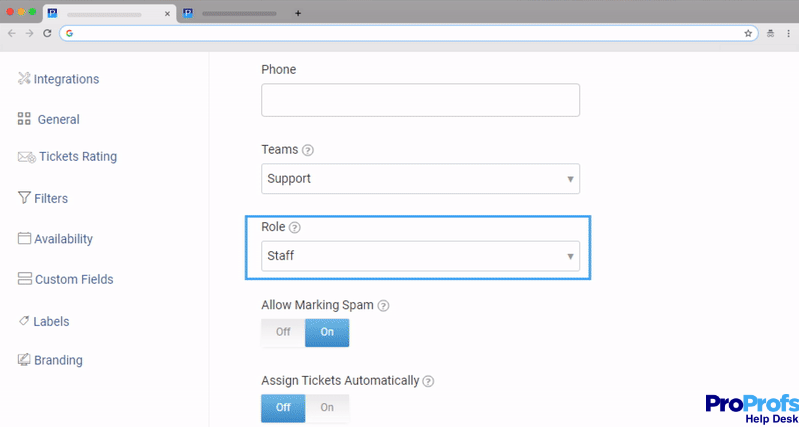Click the Availability calendar icon
Image resolution: width=799 pixels, height=427 pixels.
point(24,238)
